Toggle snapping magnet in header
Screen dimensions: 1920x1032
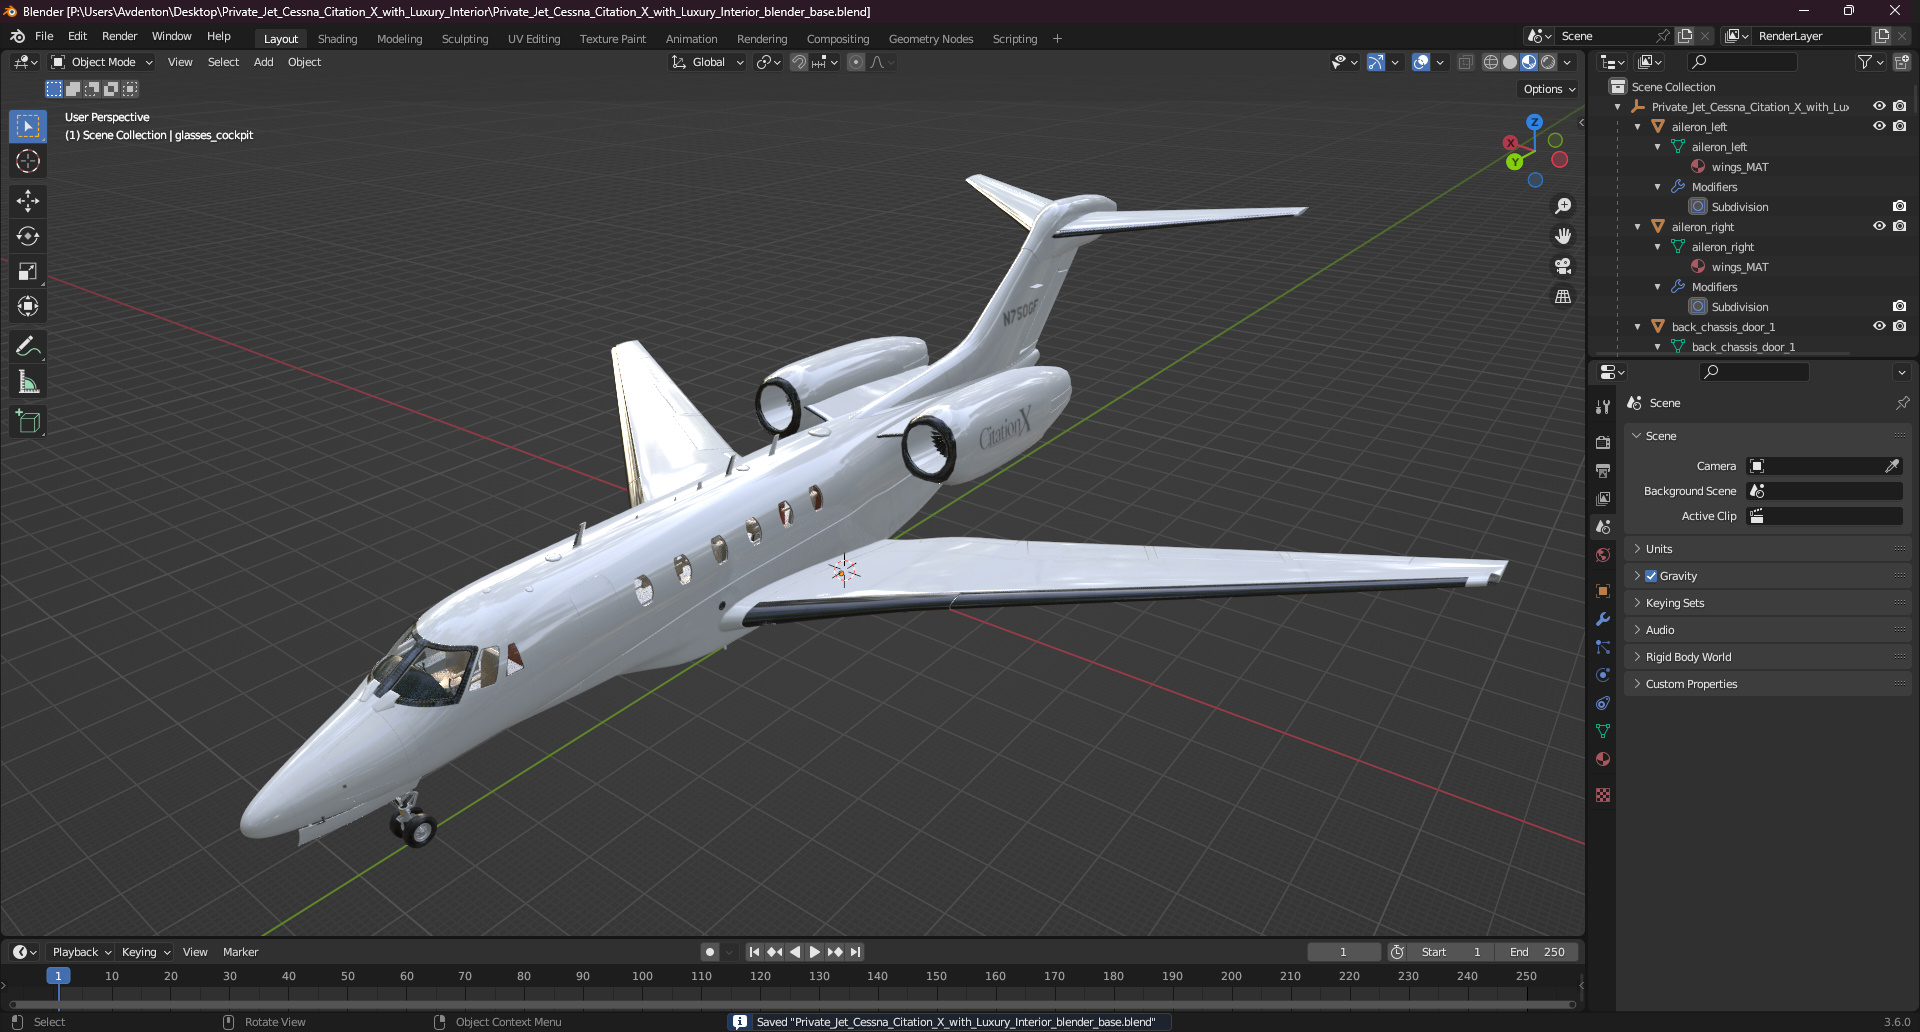pos(799,62)
